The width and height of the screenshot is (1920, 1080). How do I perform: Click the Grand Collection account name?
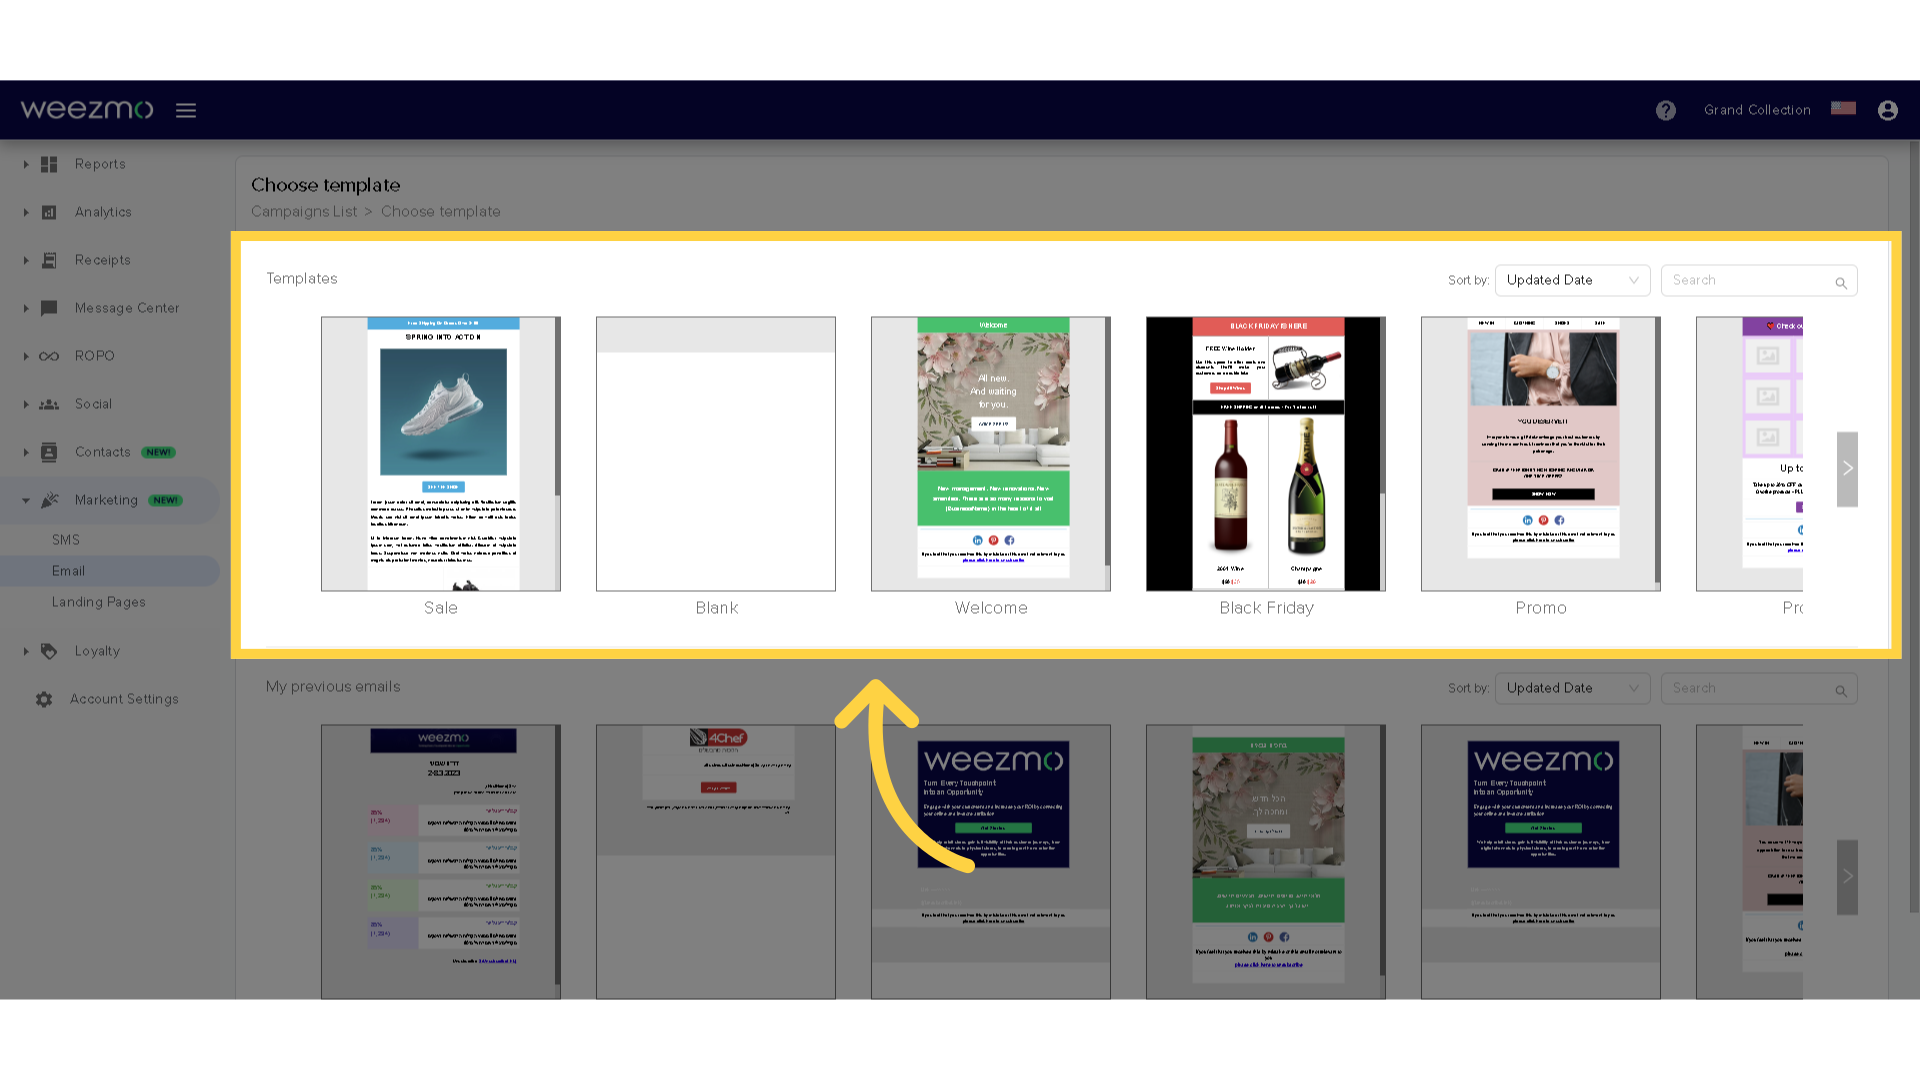click(1757, 110)
